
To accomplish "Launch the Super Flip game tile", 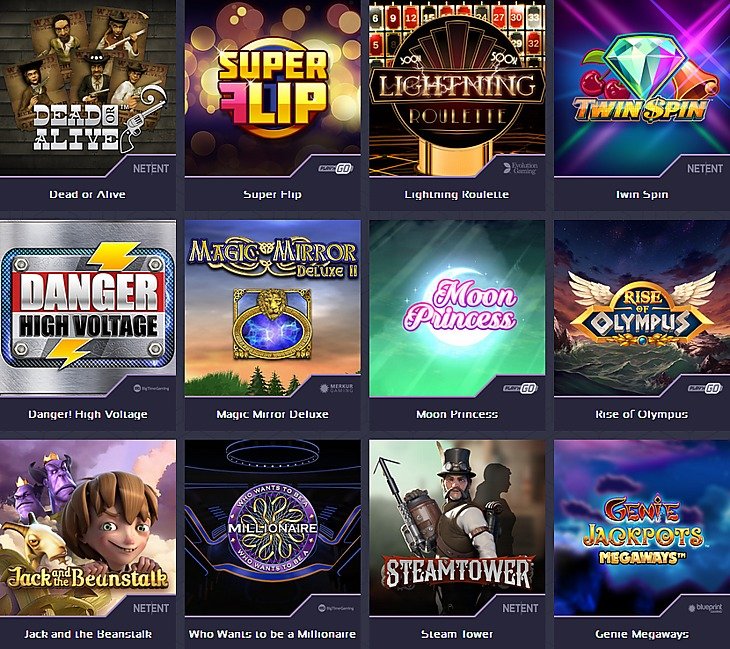I will (272, 88).
